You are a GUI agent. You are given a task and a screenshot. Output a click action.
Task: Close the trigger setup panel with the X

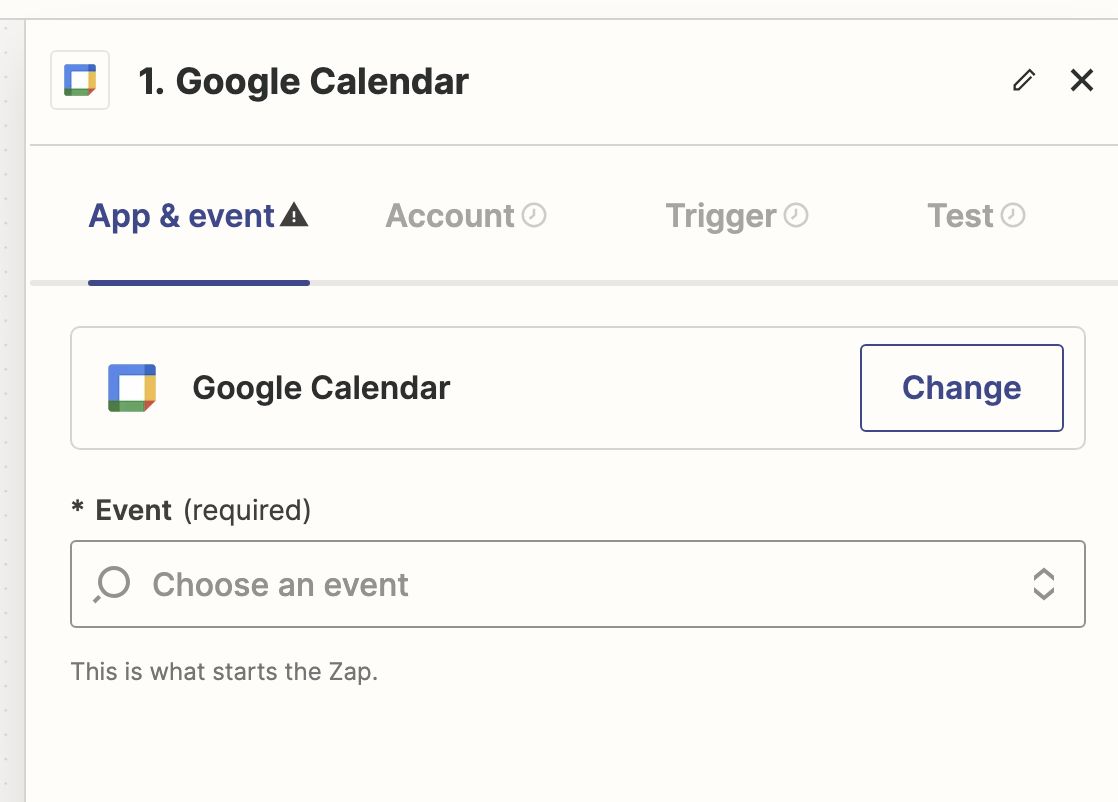[x=1082, y=80]
